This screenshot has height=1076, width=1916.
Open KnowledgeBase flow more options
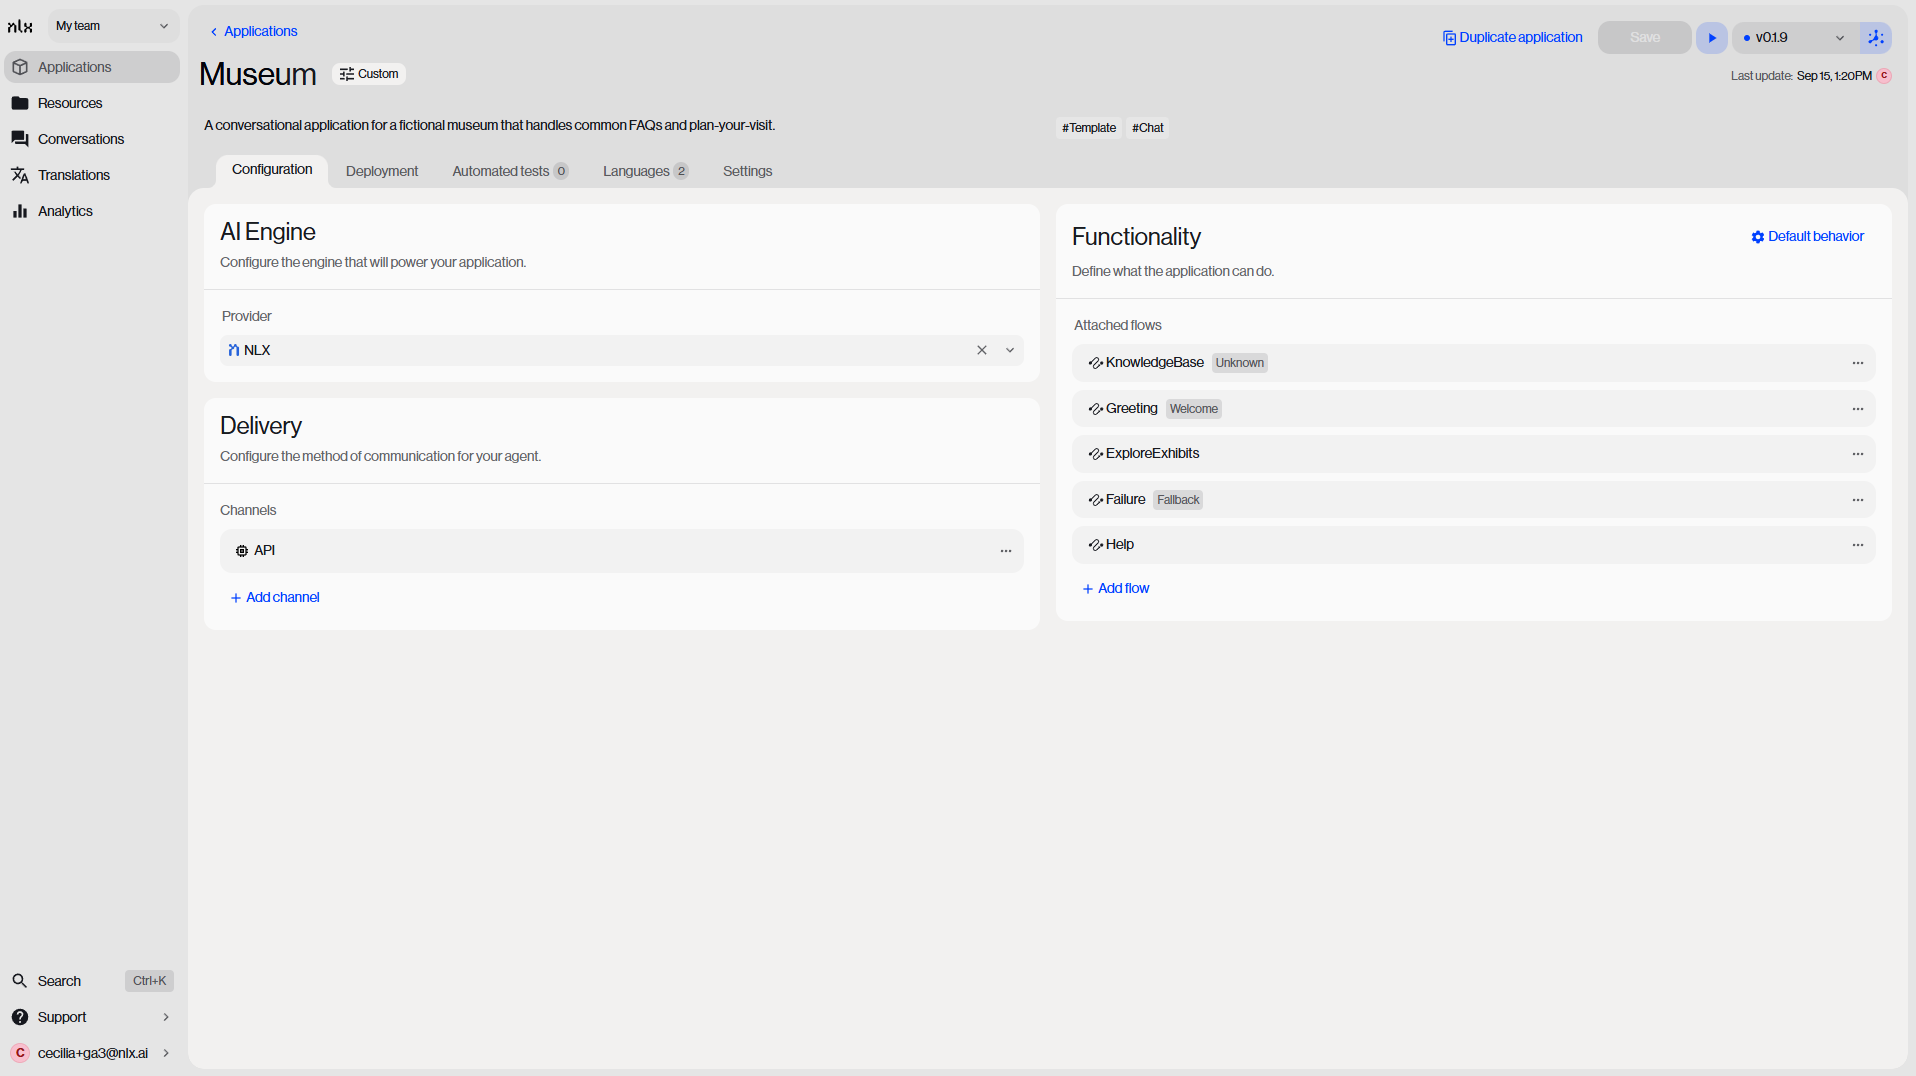coord(1857,363)
